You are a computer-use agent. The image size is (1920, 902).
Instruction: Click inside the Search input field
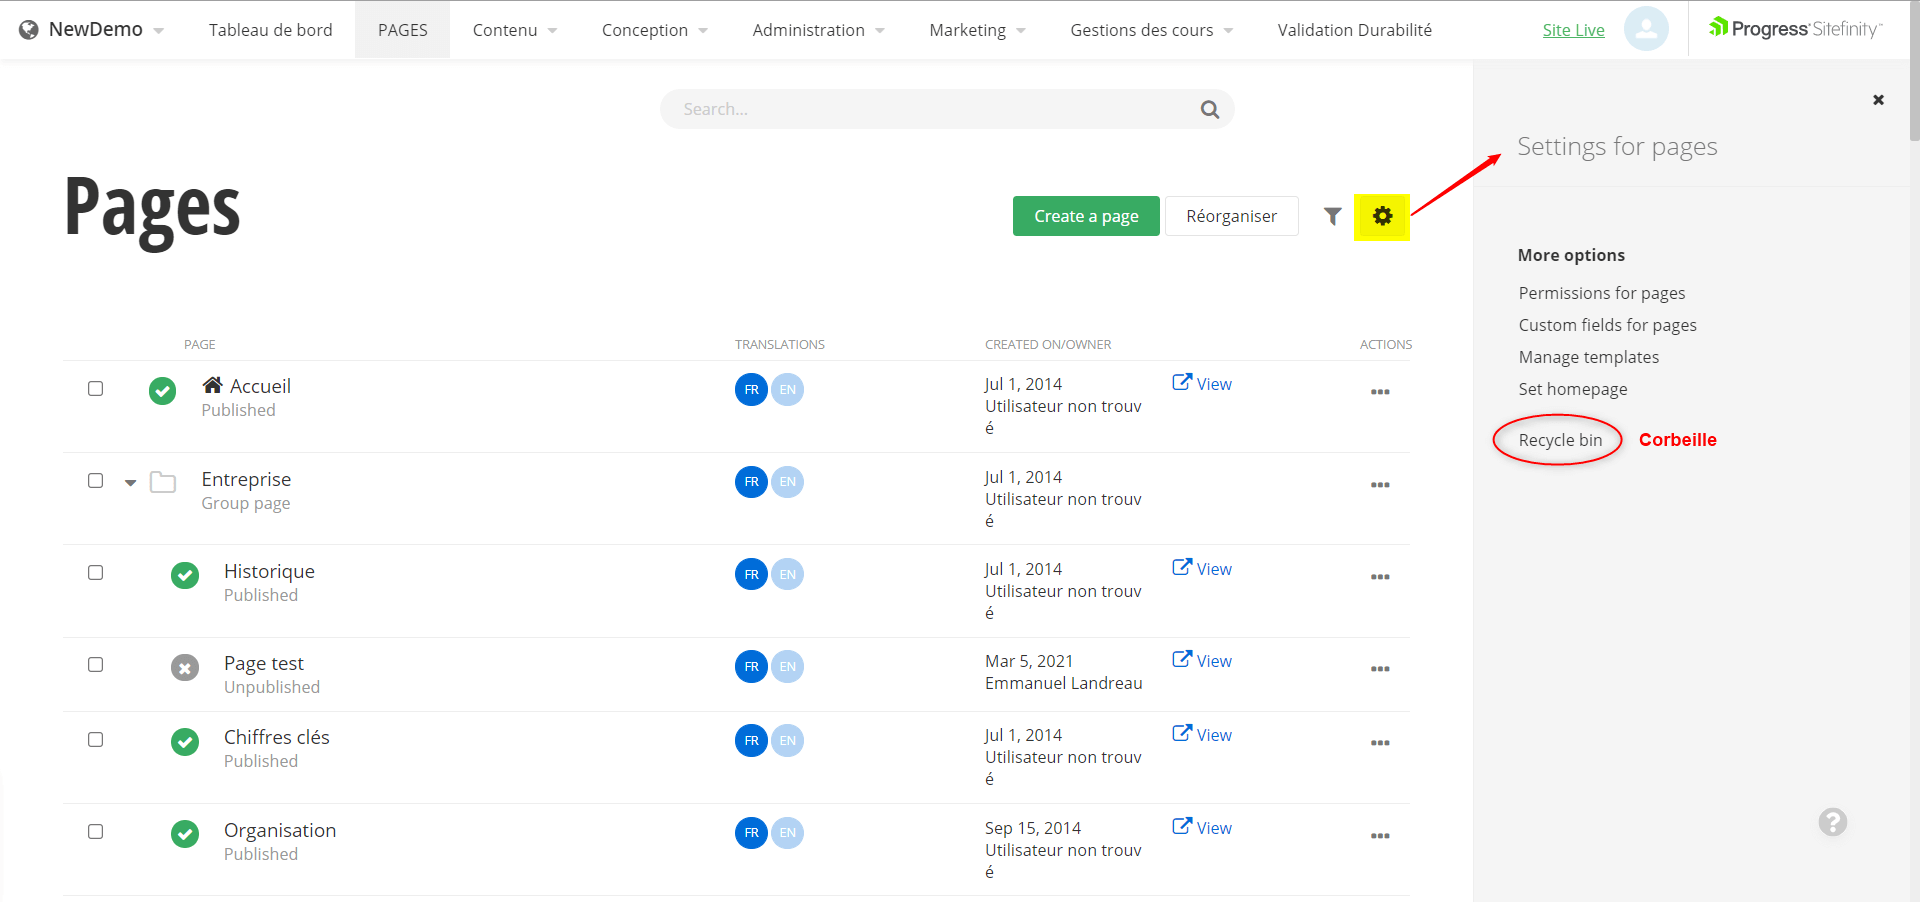tap(930, 109)
